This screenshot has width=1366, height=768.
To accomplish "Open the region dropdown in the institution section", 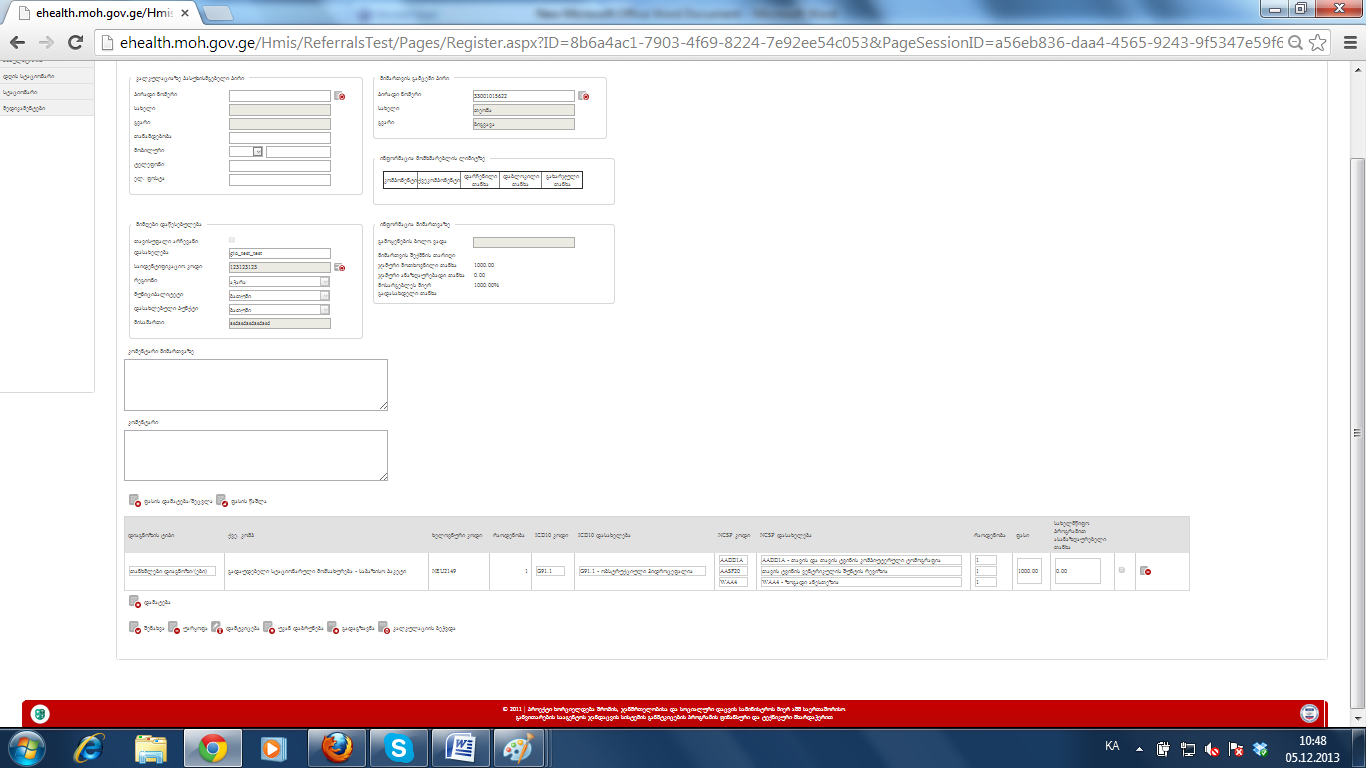I will [324, 282].
